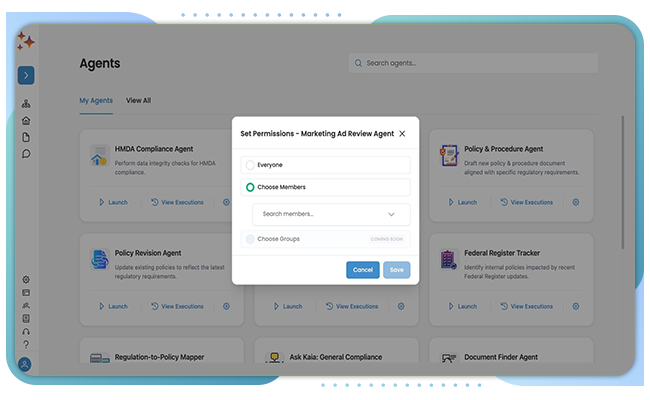Open the Policy & Procedure Agent title

[503, 149]
